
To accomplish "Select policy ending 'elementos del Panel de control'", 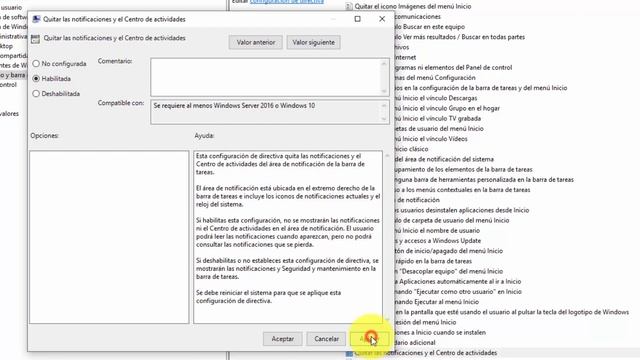I will [453, 68].
